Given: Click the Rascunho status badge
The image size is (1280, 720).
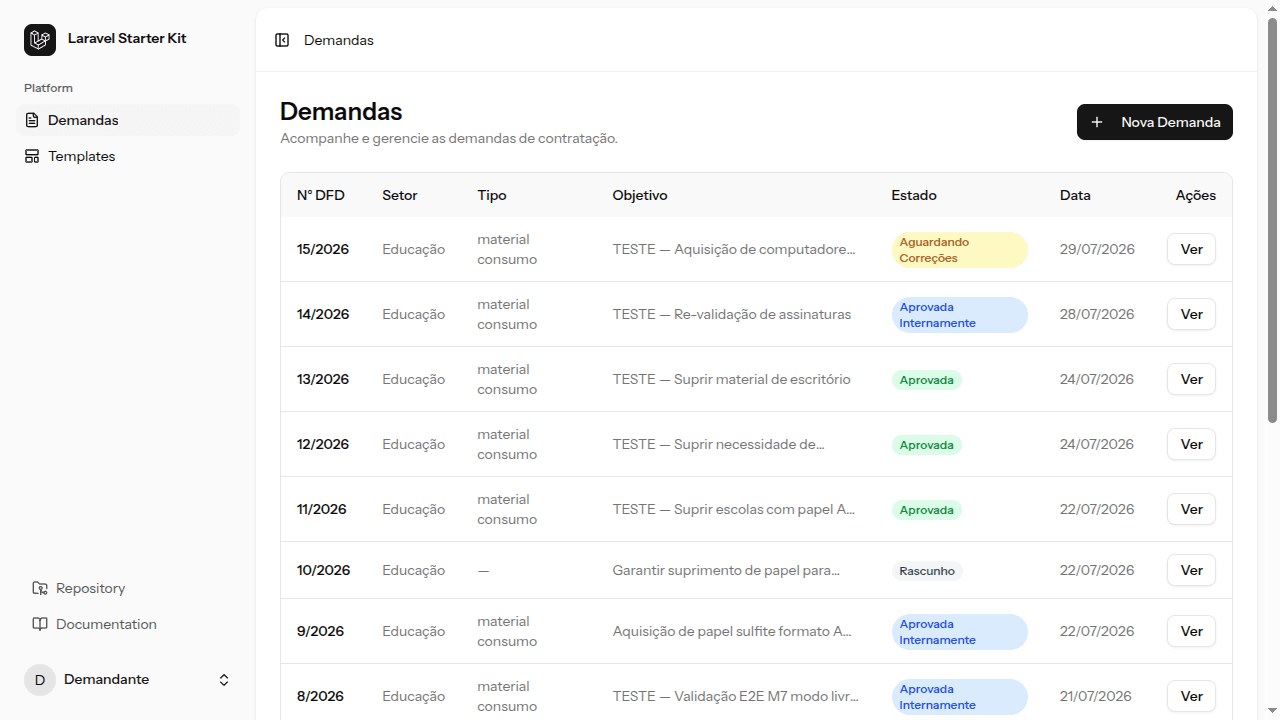Looking at the screenshot, I should 927,571.
